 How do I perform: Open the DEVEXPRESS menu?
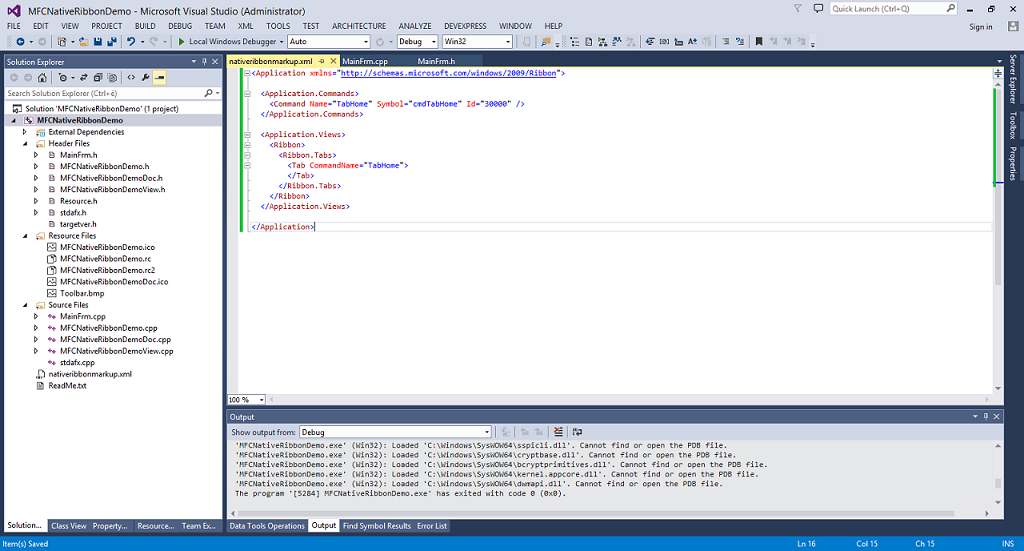click(465, 26)
